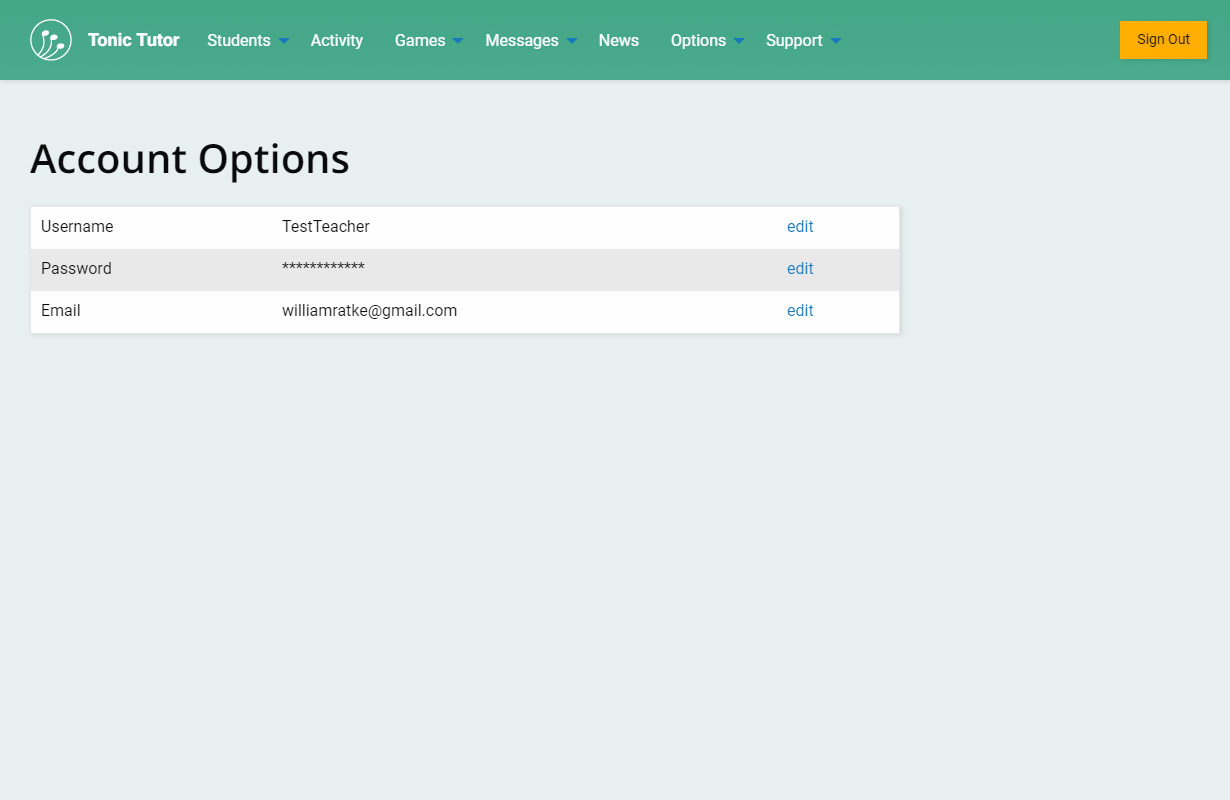
Task: Open the News page
Action: click(618, 40)
